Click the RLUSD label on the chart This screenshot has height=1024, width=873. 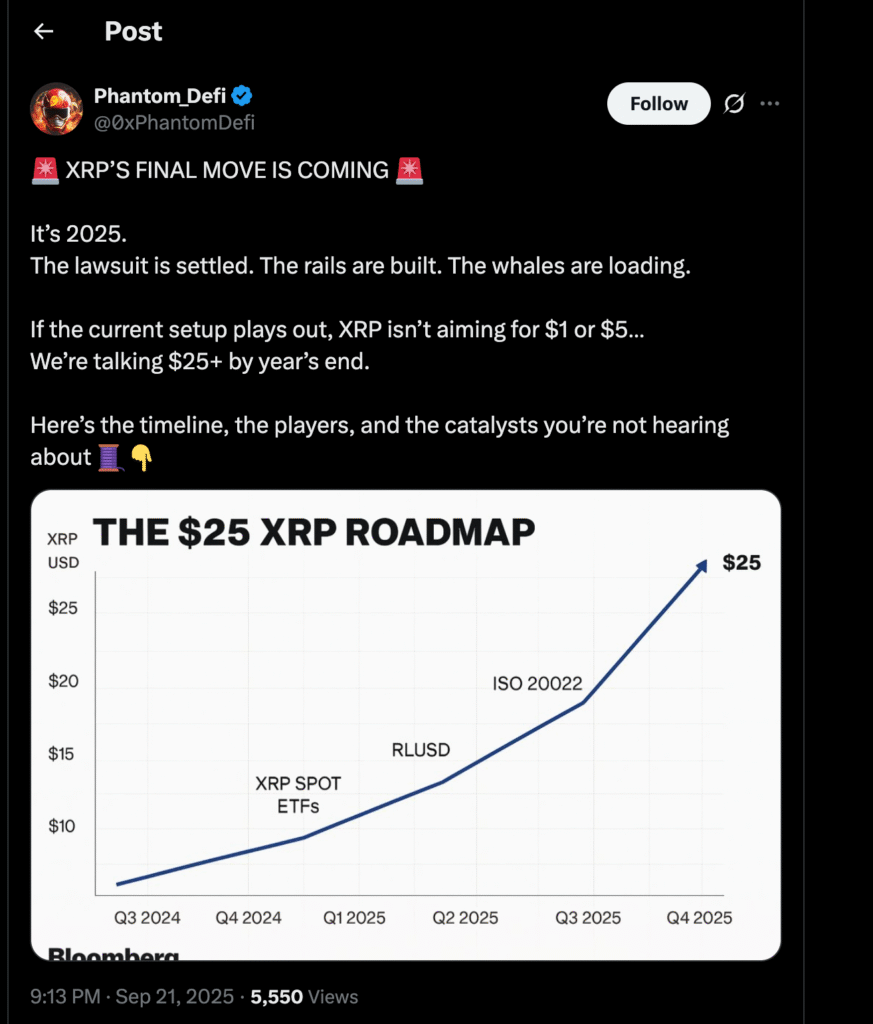(x=420, y=750)
